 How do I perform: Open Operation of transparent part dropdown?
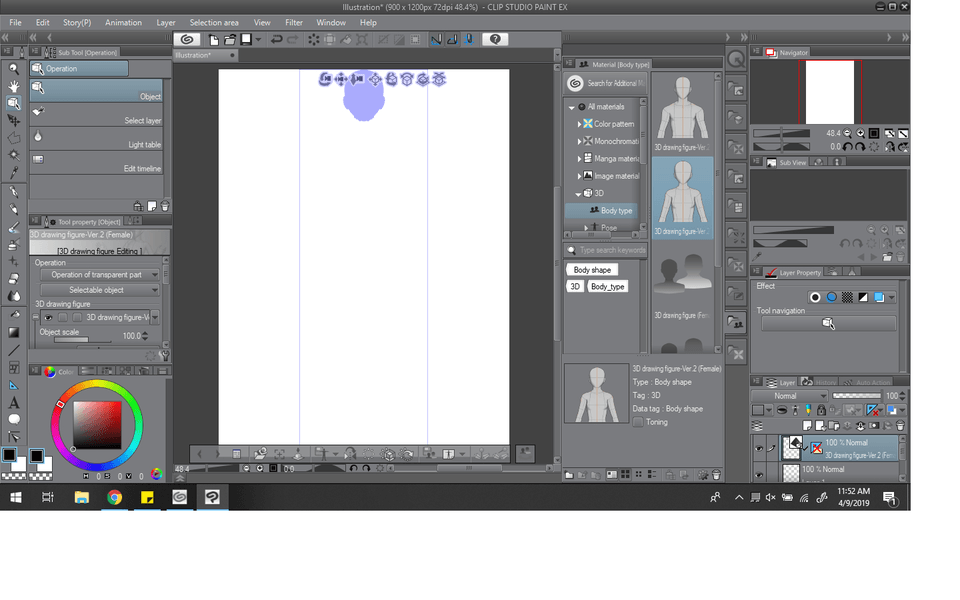[x=99, y=275]
